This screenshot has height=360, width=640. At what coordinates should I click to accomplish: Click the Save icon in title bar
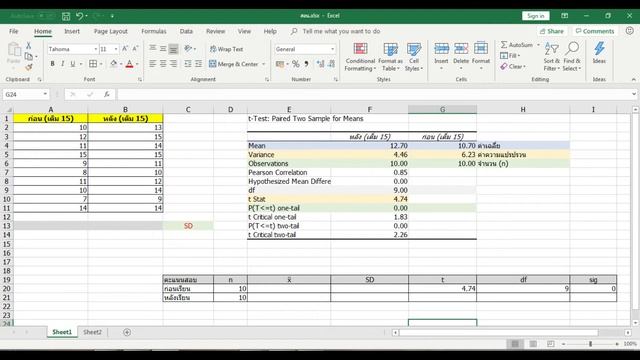click(66, 16)
